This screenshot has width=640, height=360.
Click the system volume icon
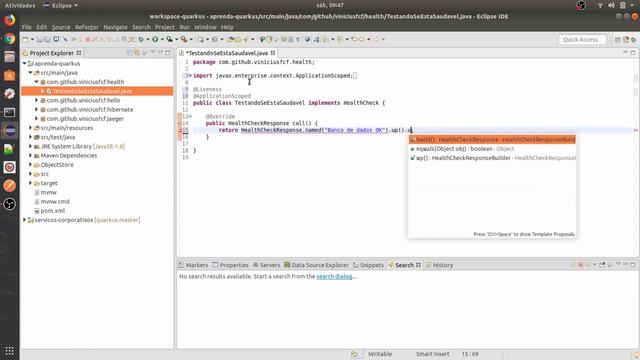611,5
